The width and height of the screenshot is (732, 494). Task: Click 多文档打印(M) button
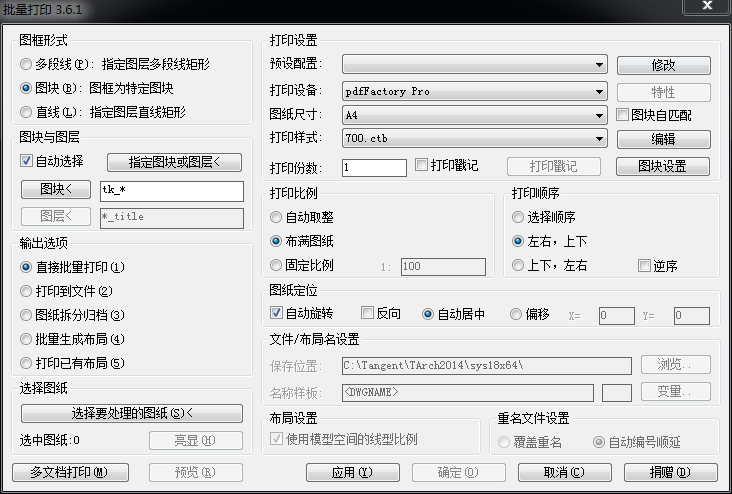pos(70,472)
